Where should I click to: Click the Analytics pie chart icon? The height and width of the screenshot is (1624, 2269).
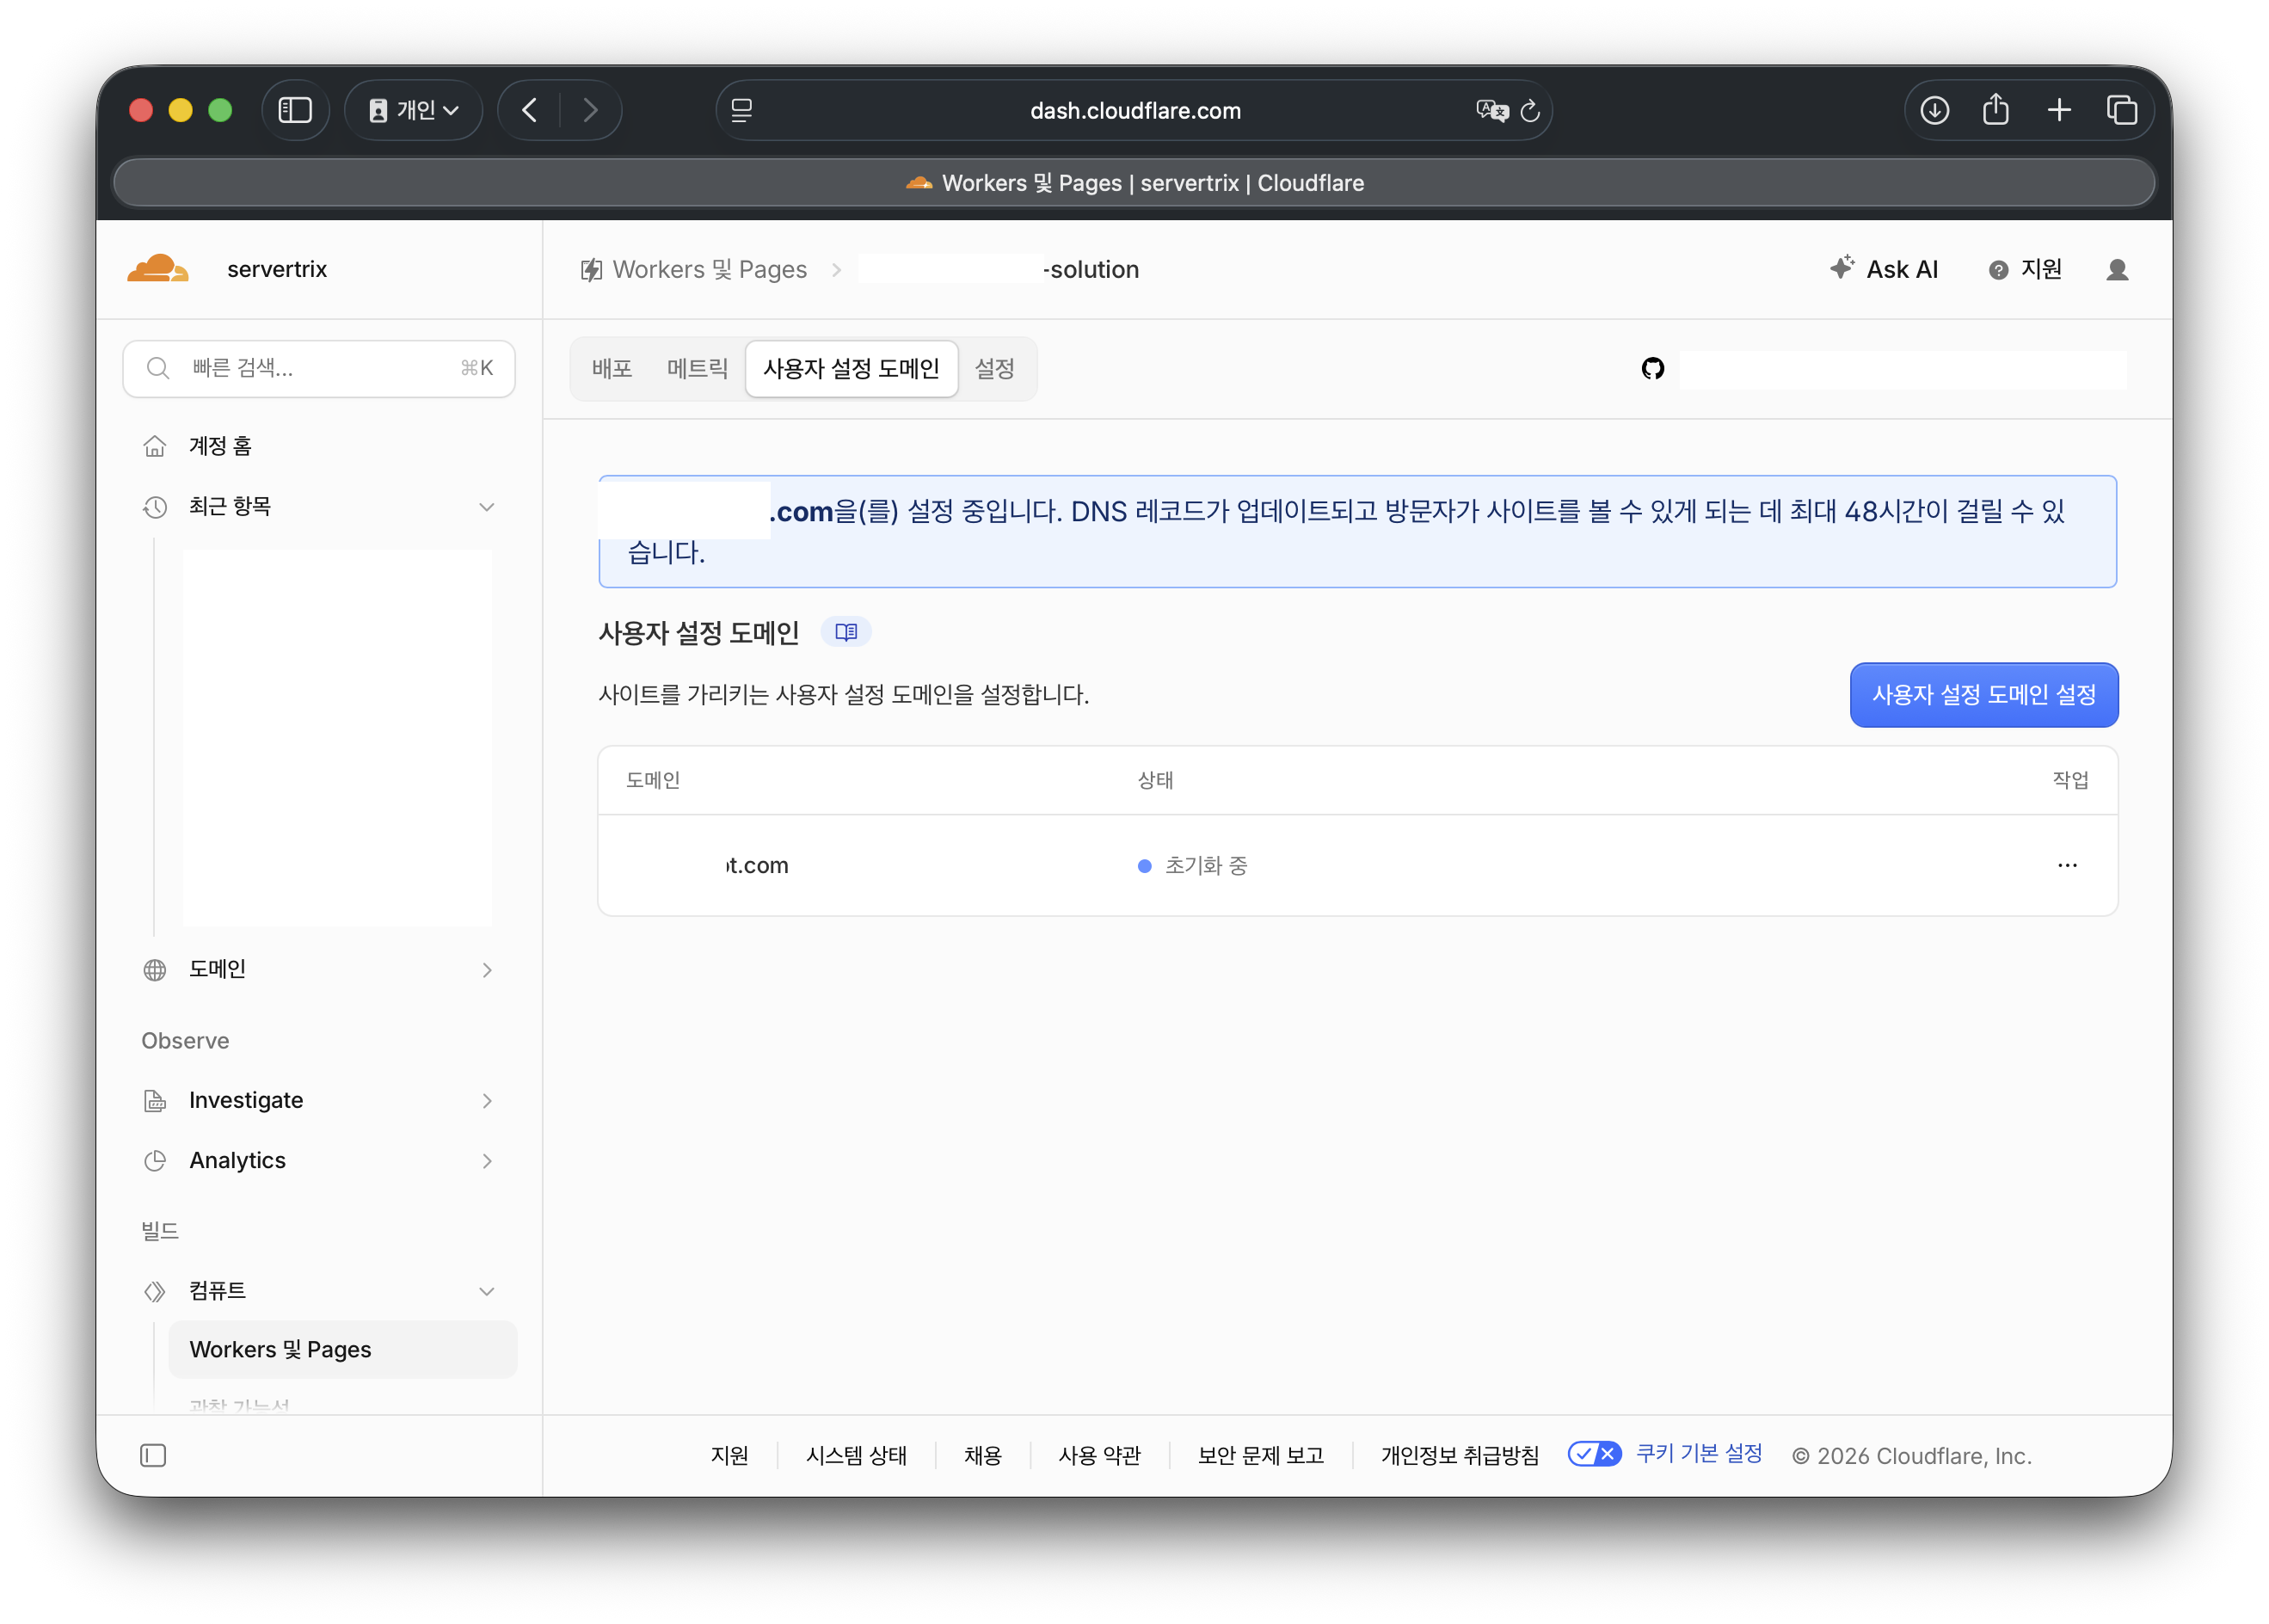tap(155, 1161)
